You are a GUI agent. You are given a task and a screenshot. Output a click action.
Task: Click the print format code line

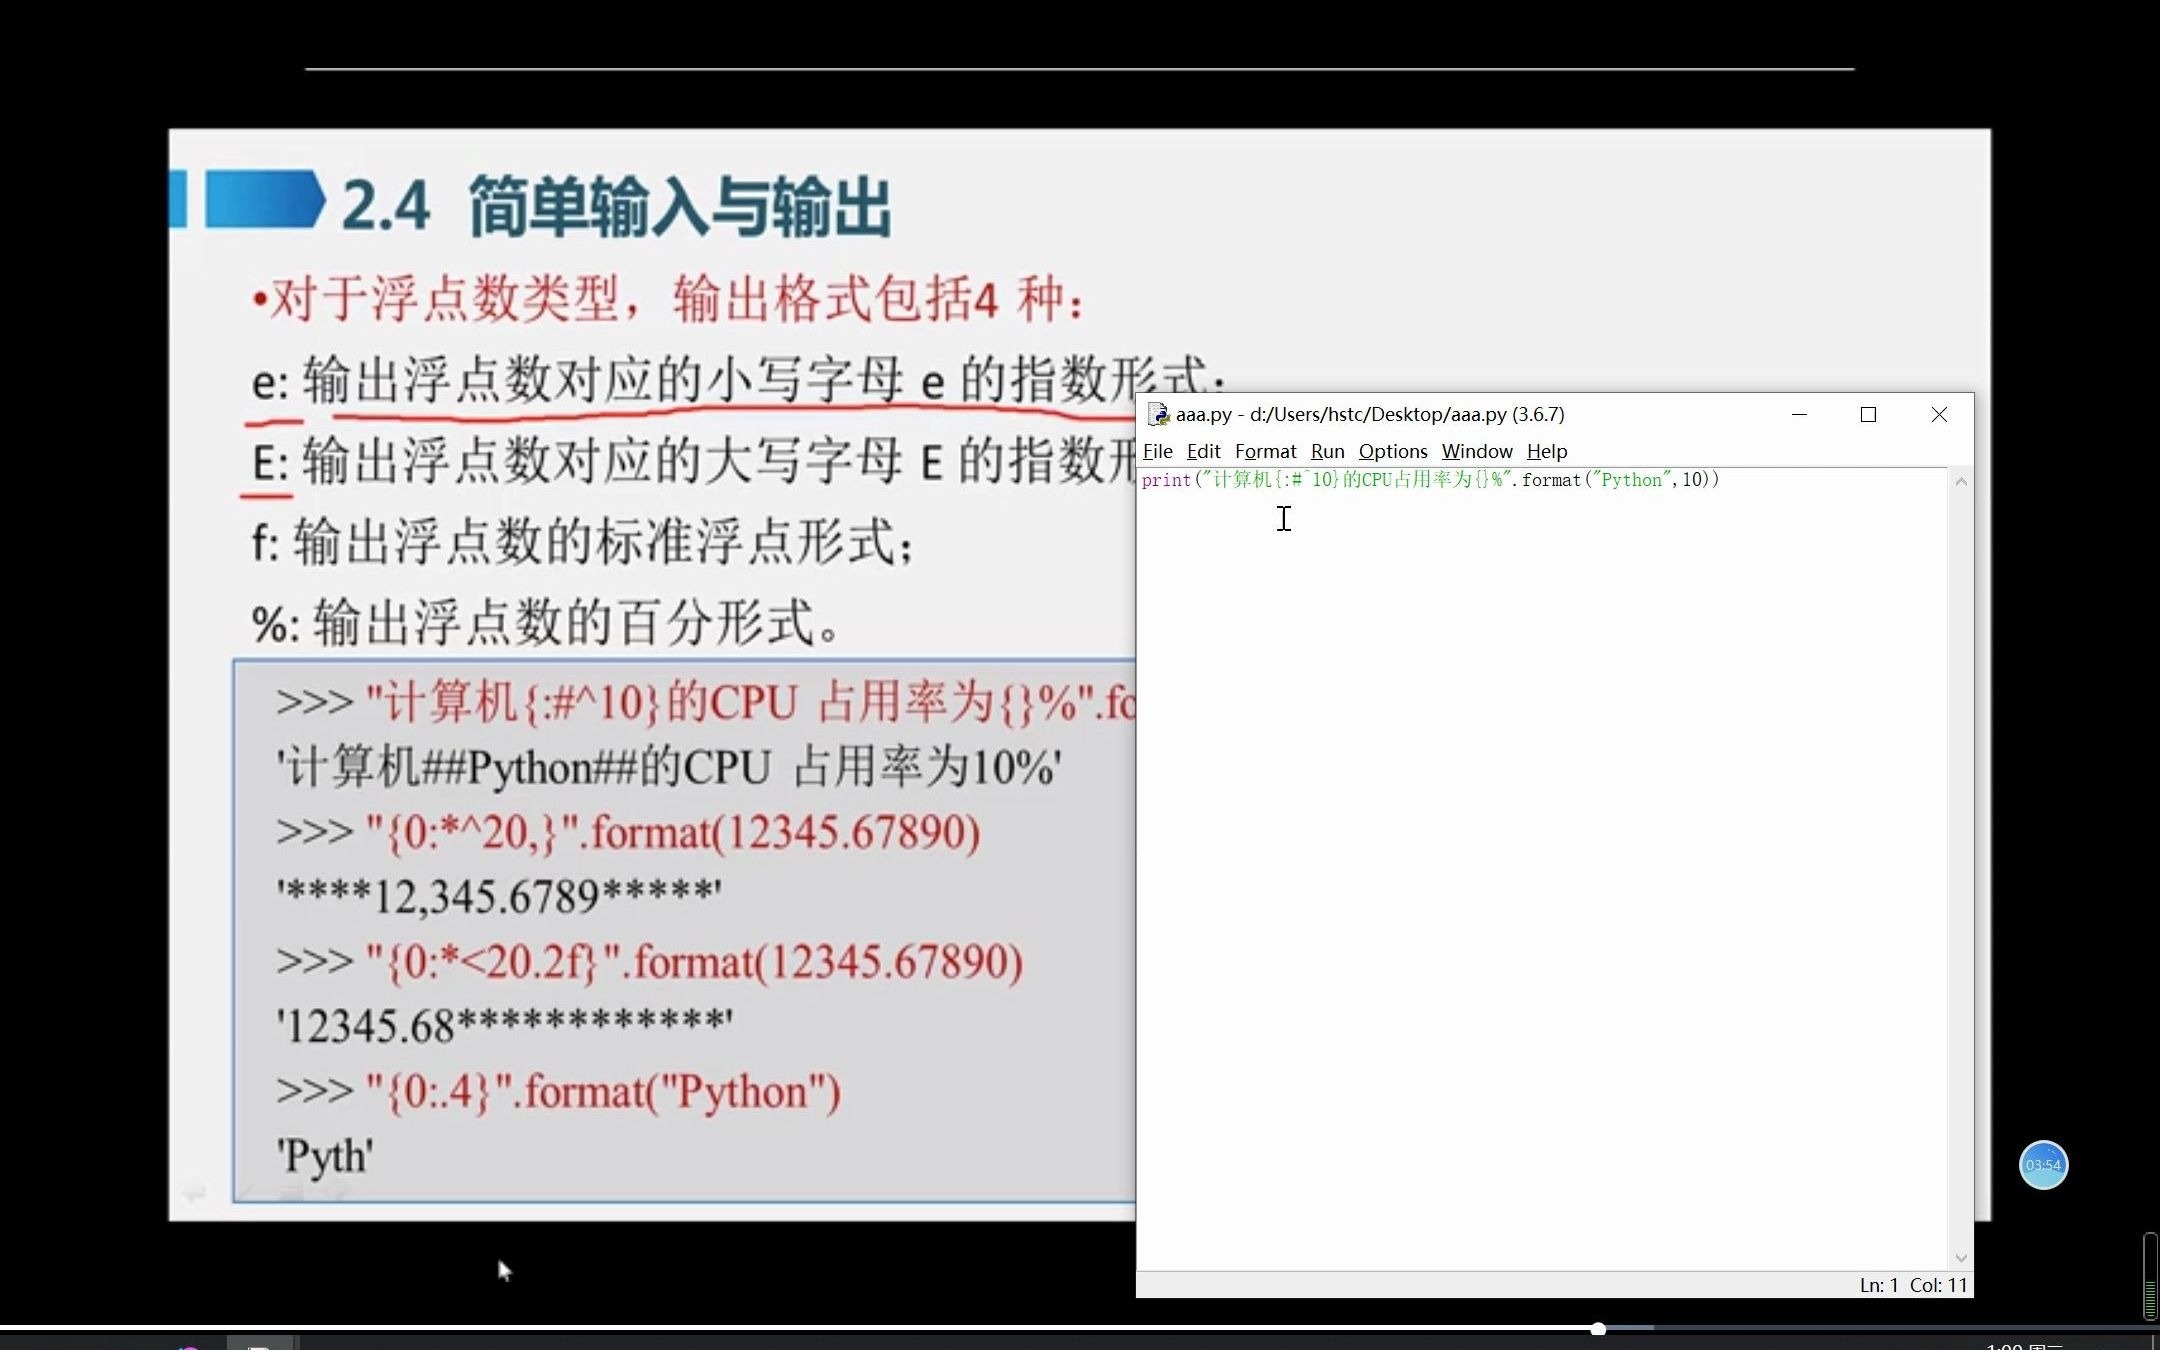point(1431,479)
